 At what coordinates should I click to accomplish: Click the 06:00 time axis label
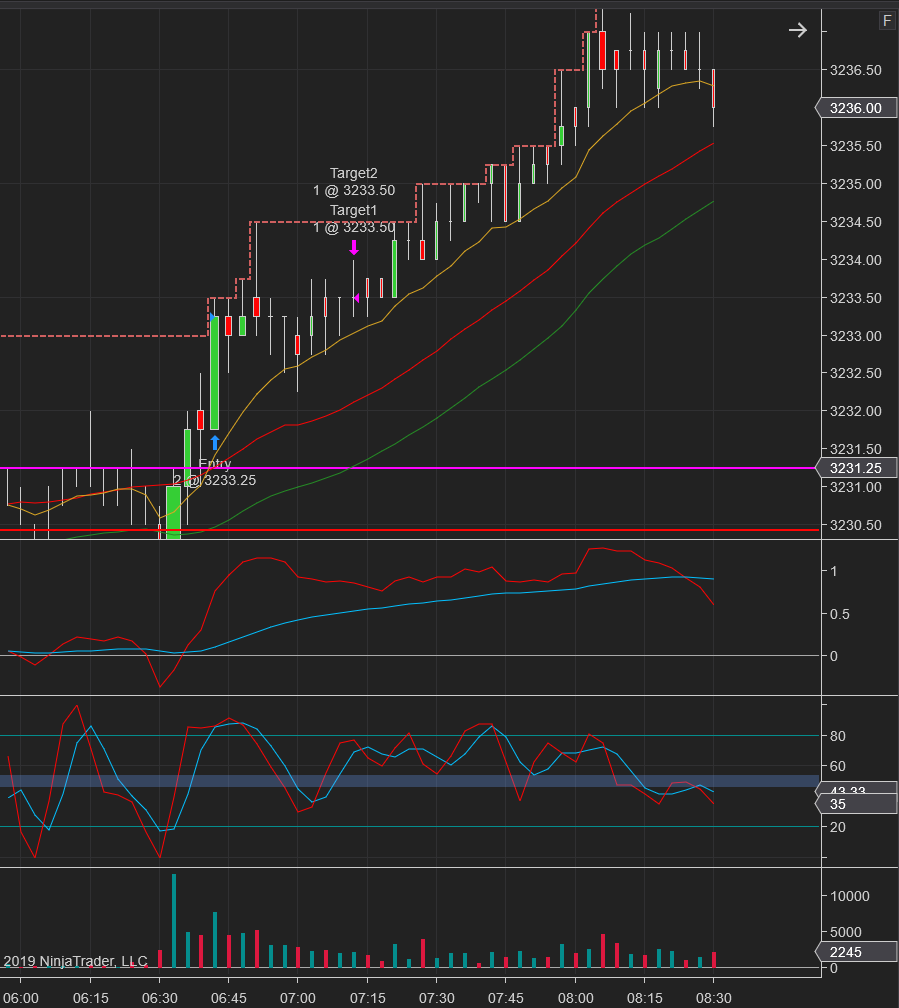tap(21, 998)
